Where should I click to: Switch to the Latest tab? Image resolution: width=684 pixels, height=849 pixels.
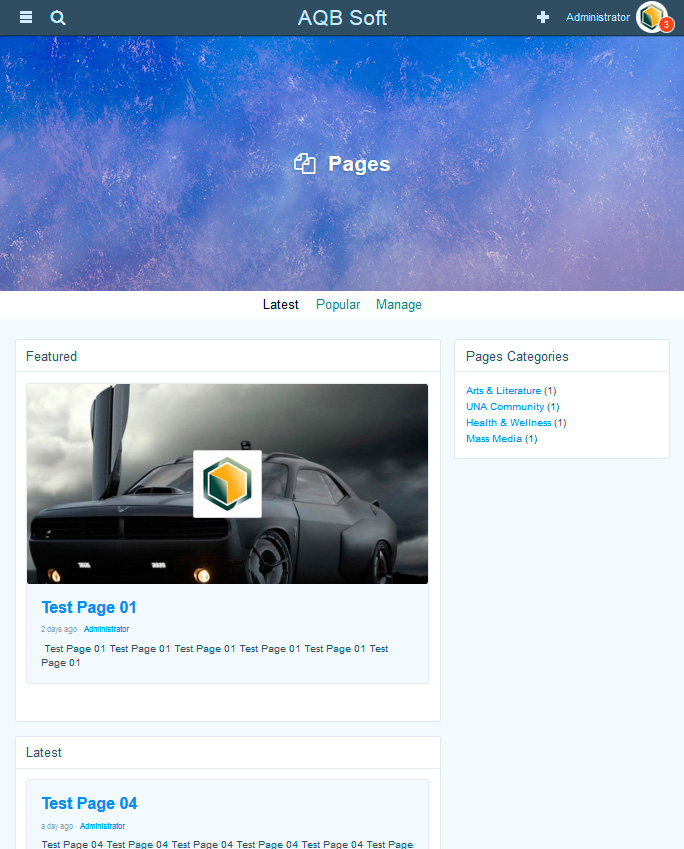[280, 305]
